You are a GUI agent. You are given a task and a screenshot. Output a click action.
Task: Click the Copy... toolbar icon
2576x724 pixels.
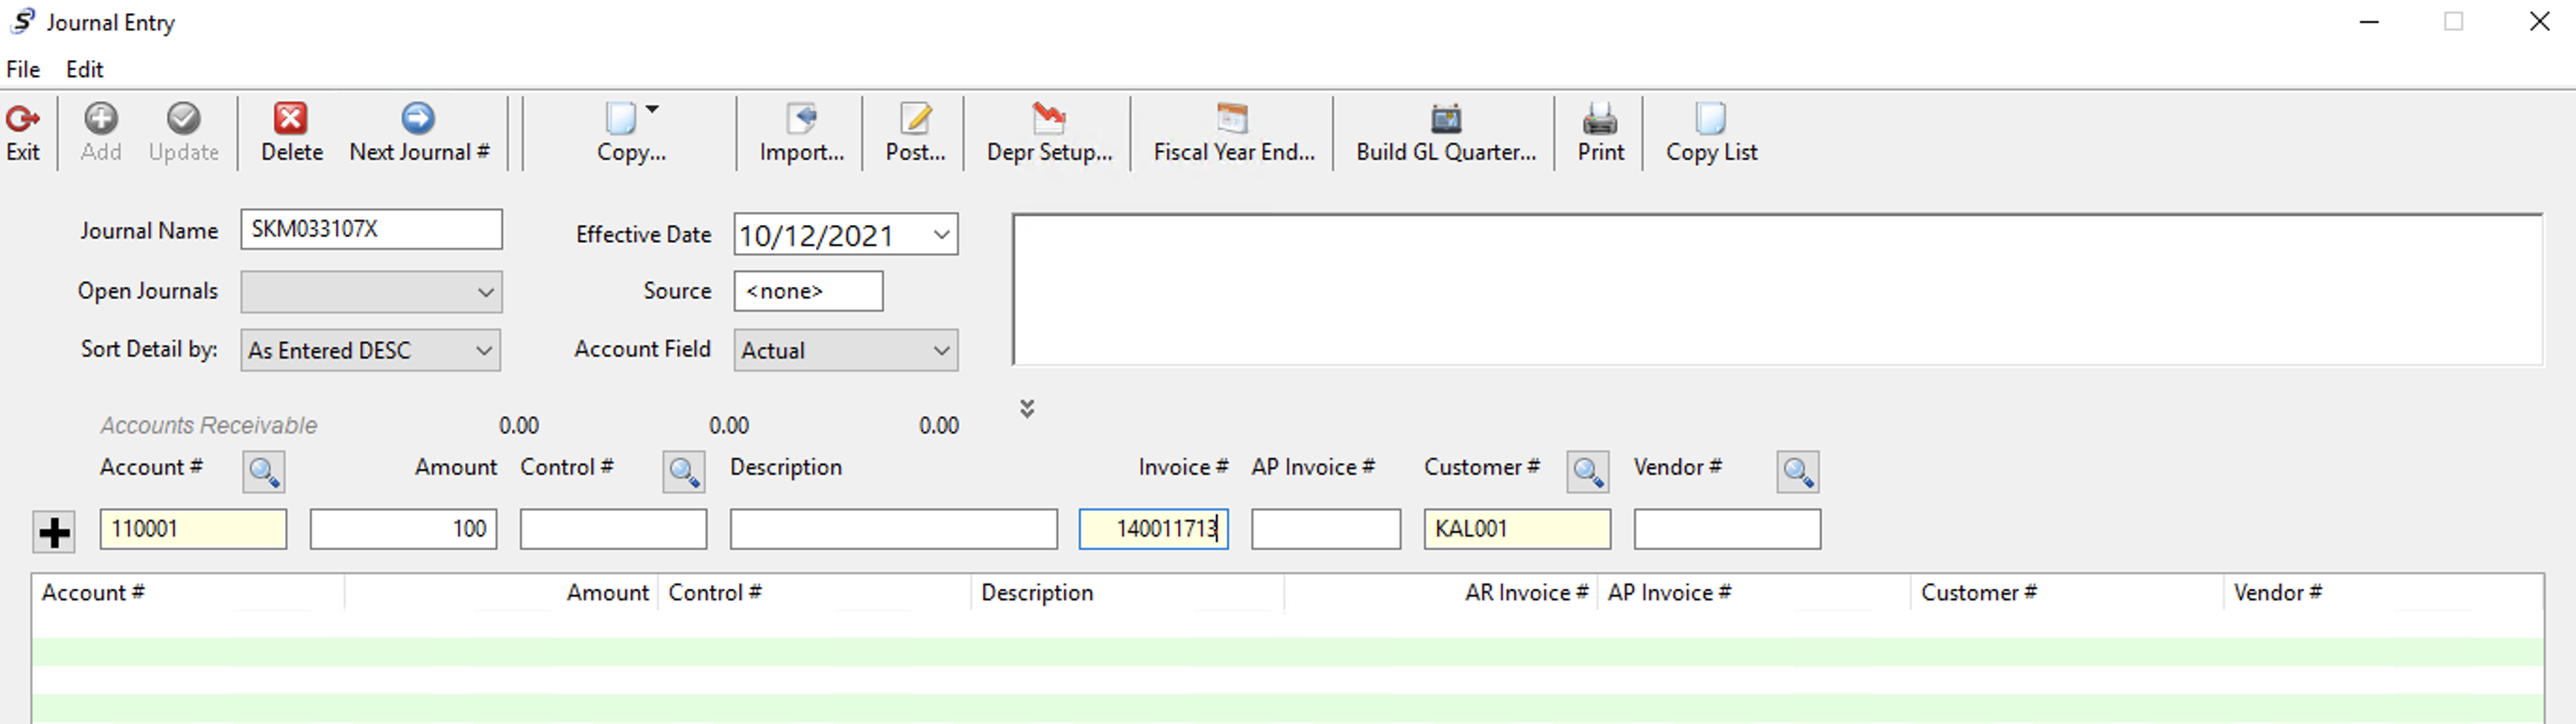(x=621, y=119)
